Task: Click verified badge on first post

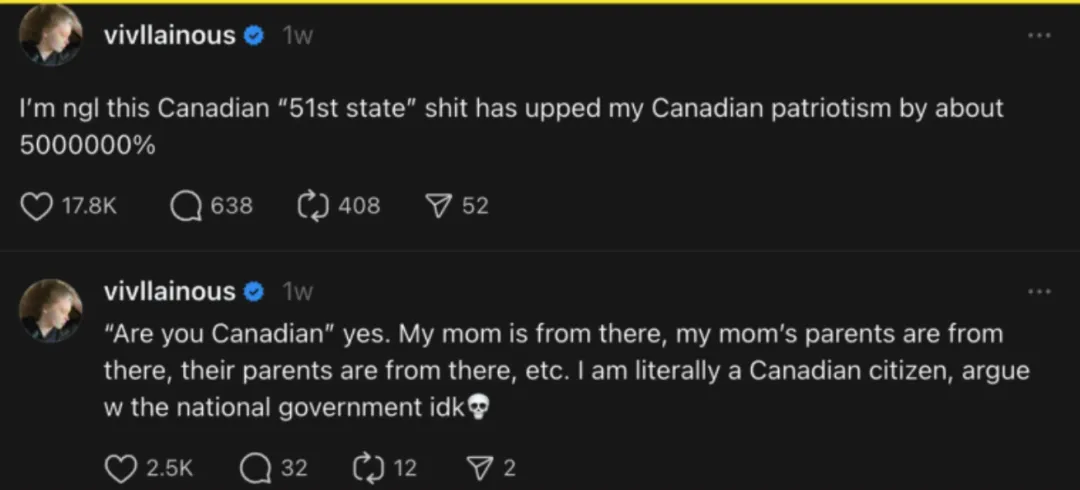Action: coord(254,35)
